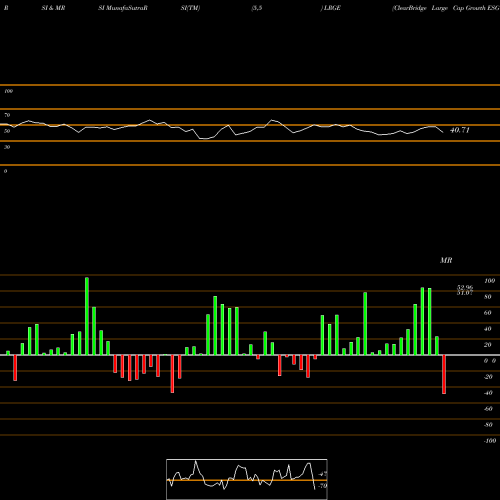Click the RSI axis label "30"
Viewport: 500px width, 500px height.
pyautogui.click(x=7, y=147)
